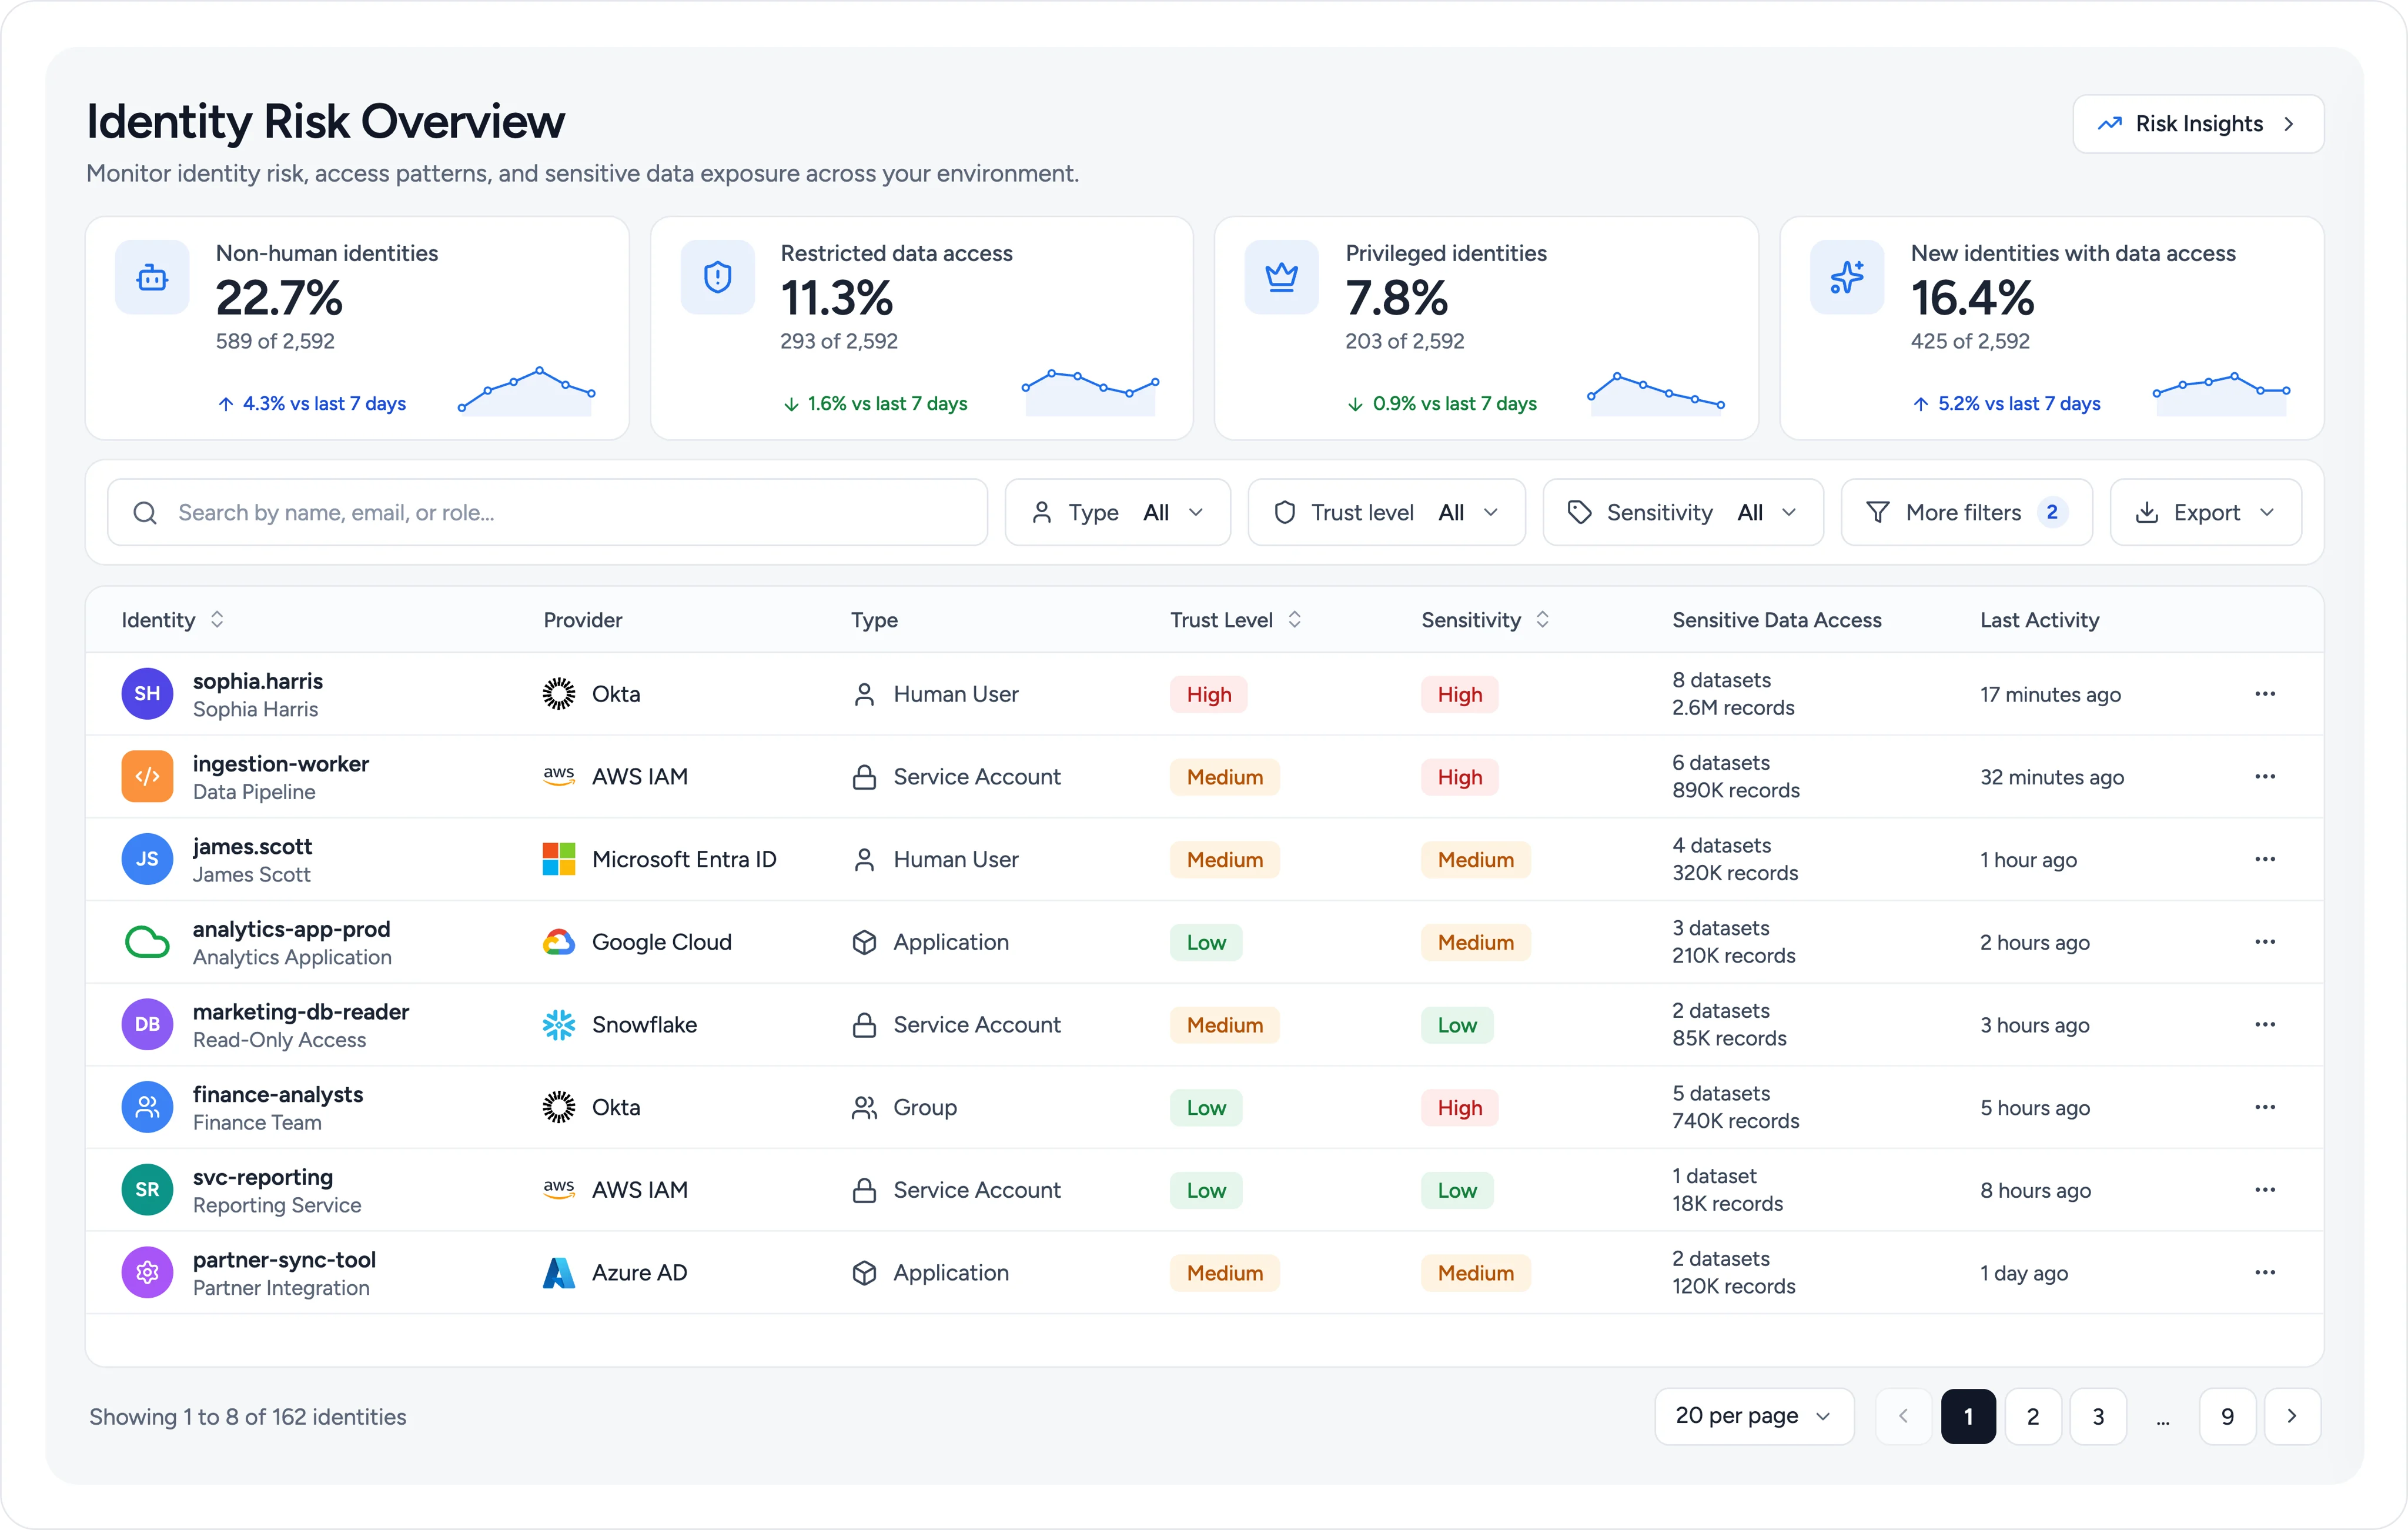This screenshot has width=2408, height=1530.
Task: Click the Low sensitivity badge for marketing-db-reader
Action: (1457, 1025)
